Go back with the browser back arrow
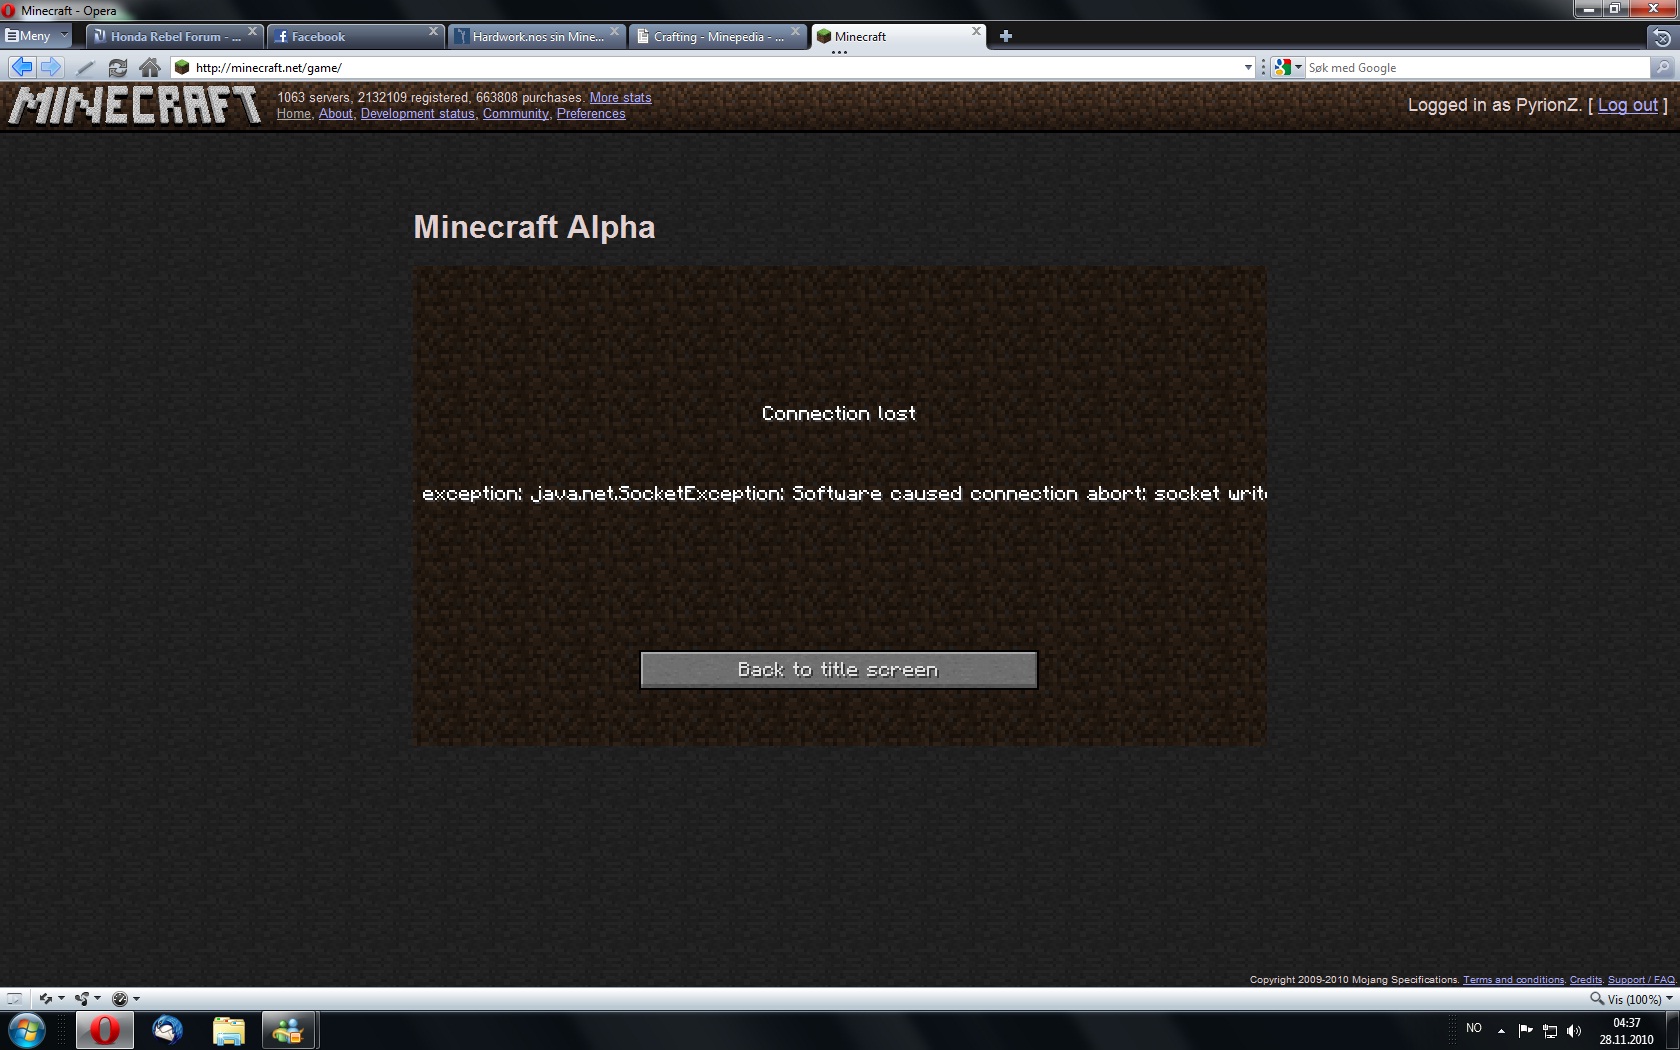This screenshot has width=1680, height=1050. (x=21, y=67)
